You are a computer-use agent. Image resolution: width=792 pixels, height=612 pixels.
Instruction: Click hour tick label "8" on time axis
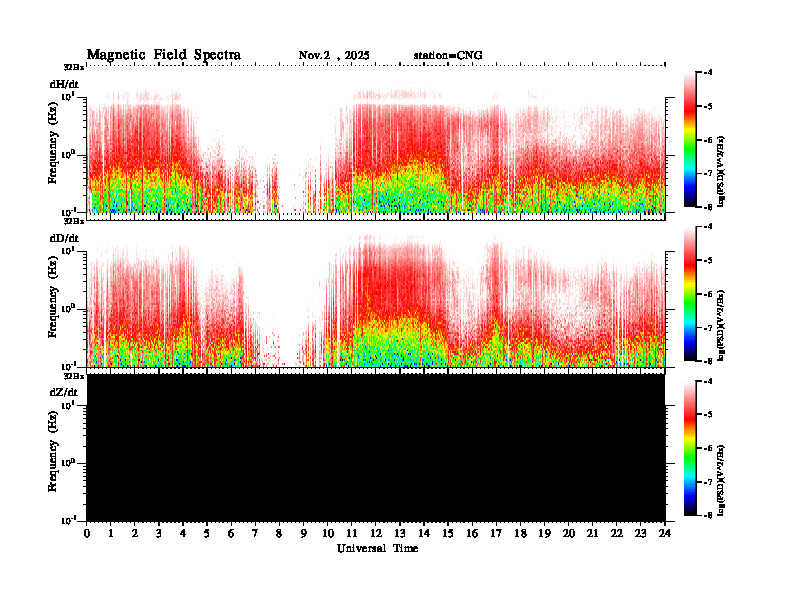pos(279,534)
